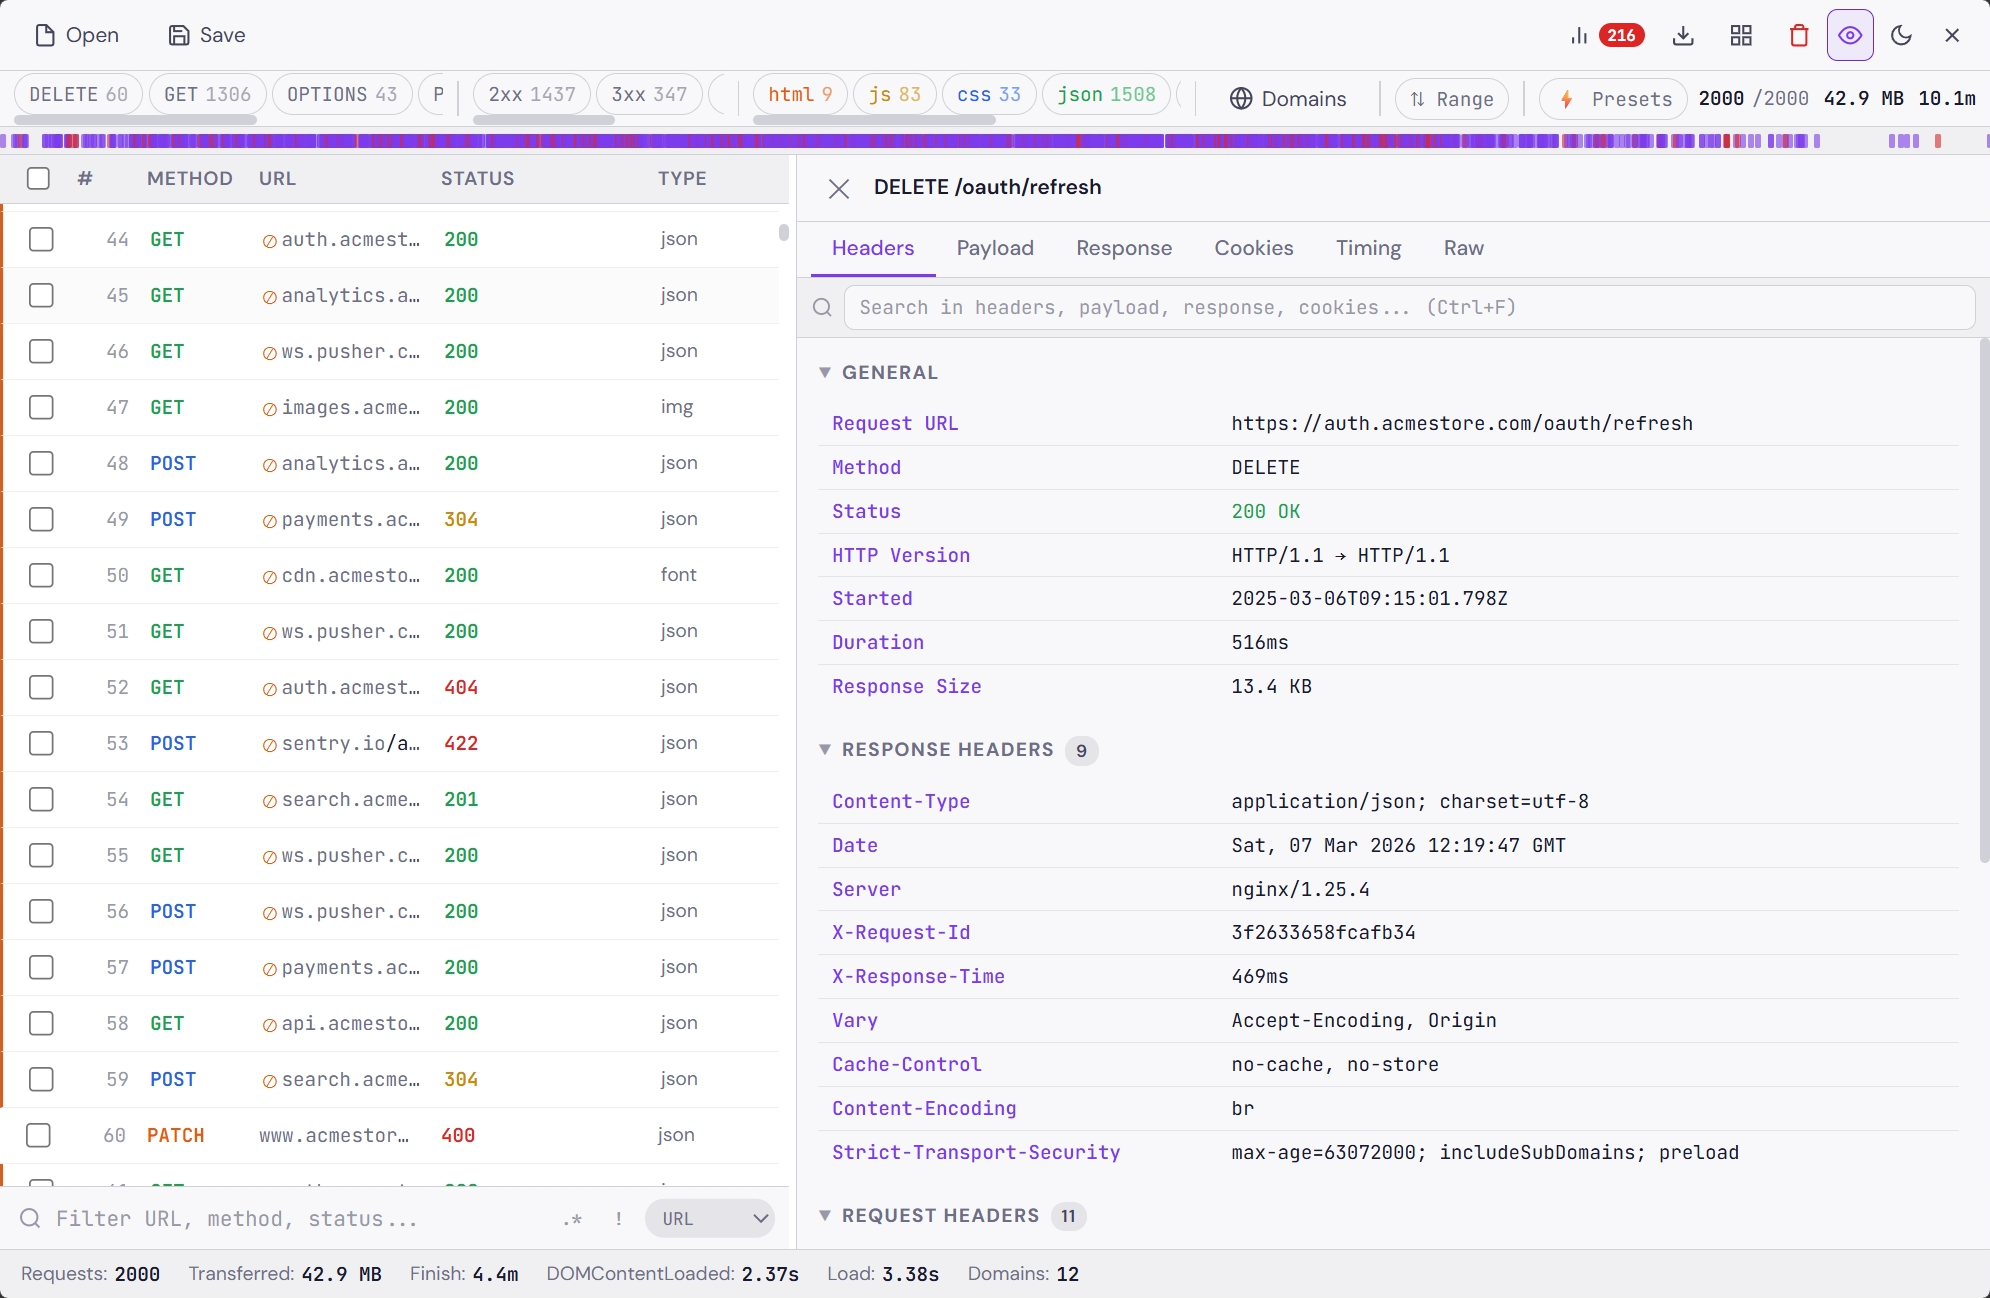Open the Presets lightning menu
Image resolution: width=1990 pixels, height=1298 pixels.
pos(1611,98)
